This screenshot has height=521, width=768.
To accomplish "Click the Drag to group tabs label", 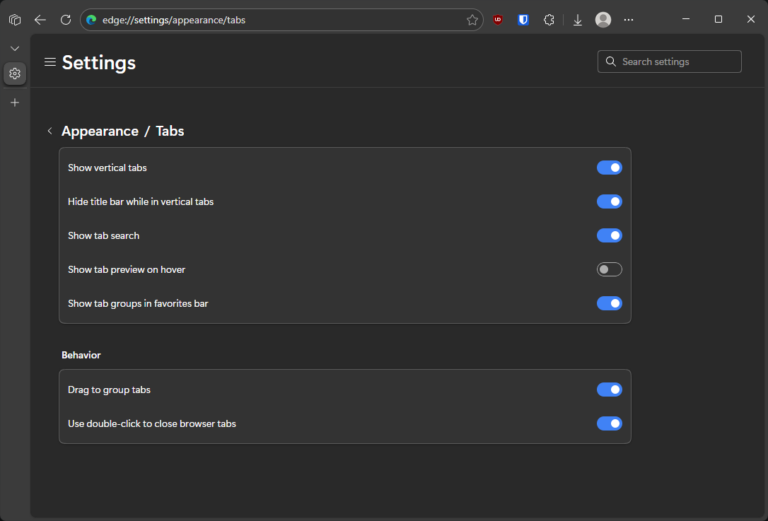I will coord(109,390).
